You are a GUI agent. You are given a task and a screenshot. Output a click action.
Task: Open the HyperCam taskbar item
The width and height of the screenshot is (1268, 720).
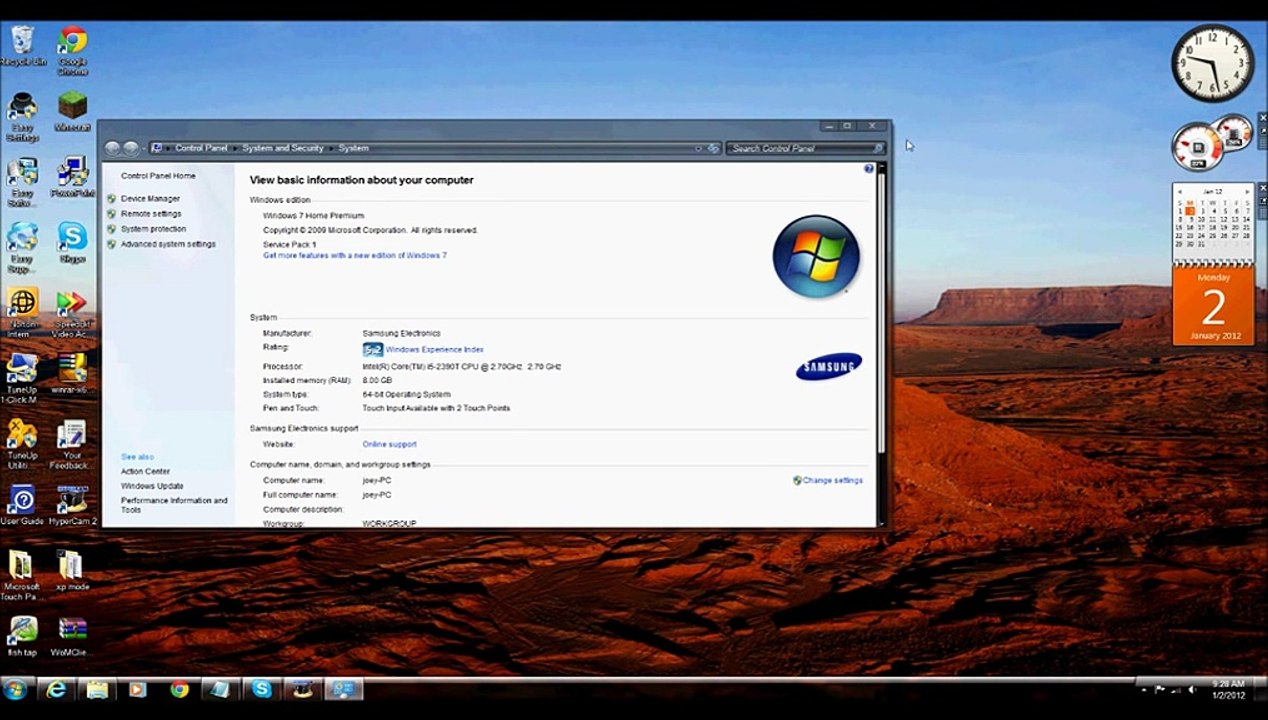[x=301, y=689]
